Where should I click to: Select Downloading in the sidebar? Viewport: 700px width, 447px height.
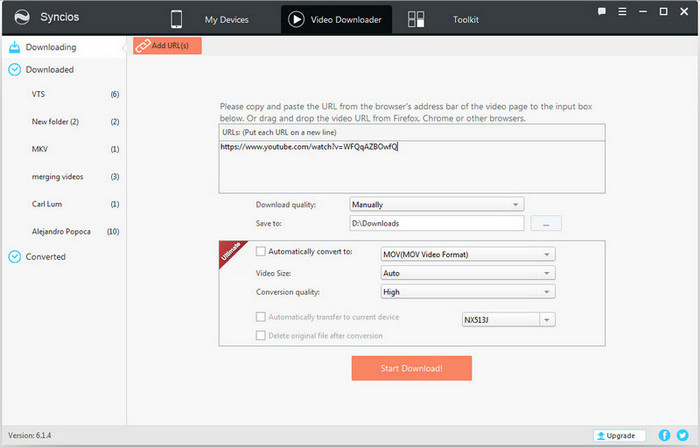pos(64,47)
